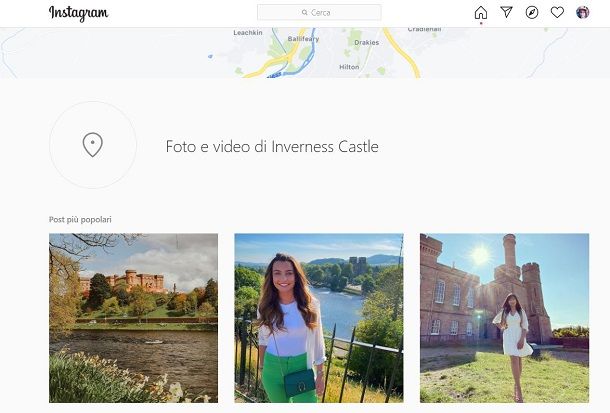Open the castle and river landscape post
Screen dimensions: 610x413
[133, 318]
